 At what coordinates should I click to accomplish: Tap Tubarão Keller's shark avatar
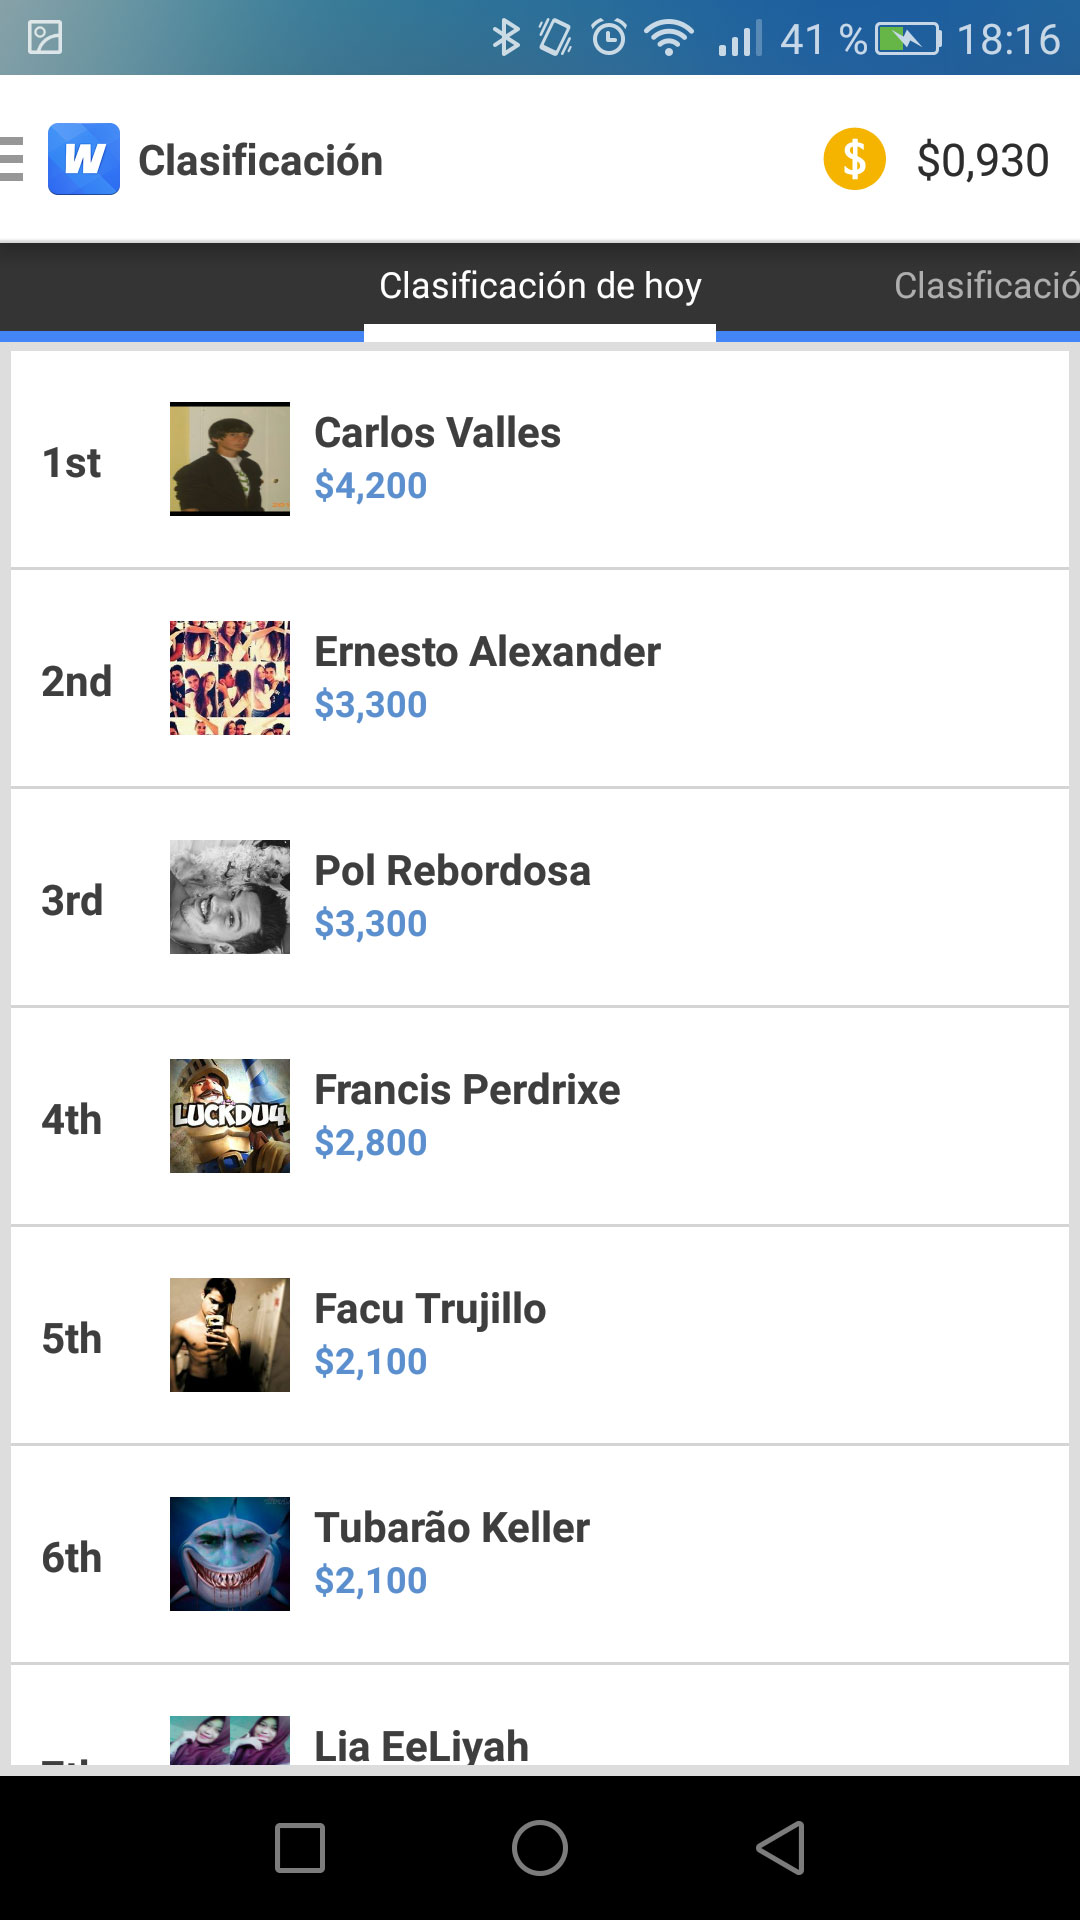pyautogui.click(x=230, y=1554)
